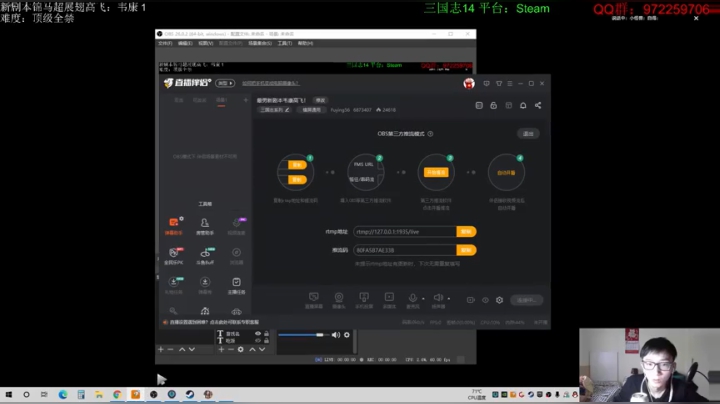
Task: Add the camera (摄像头) source
Action: click(339, 300)
